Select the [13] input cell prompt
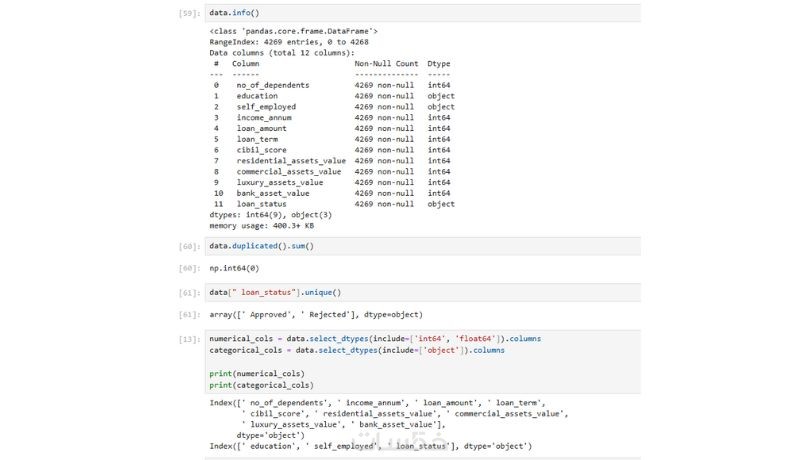 tap(187, 339)
